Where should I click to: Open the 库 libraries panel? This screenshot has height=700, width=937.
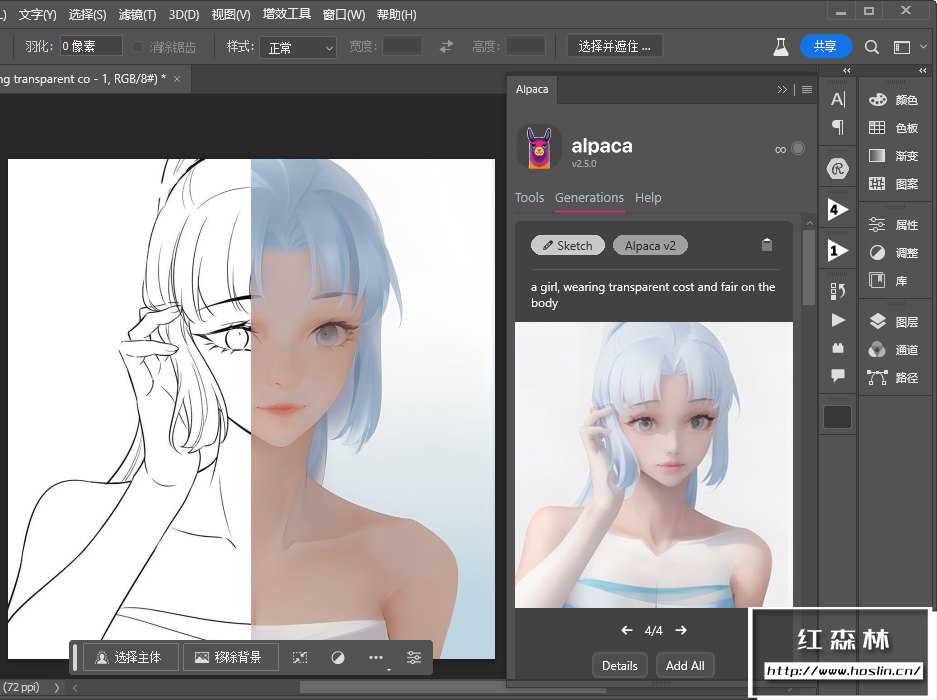point(889,280)
